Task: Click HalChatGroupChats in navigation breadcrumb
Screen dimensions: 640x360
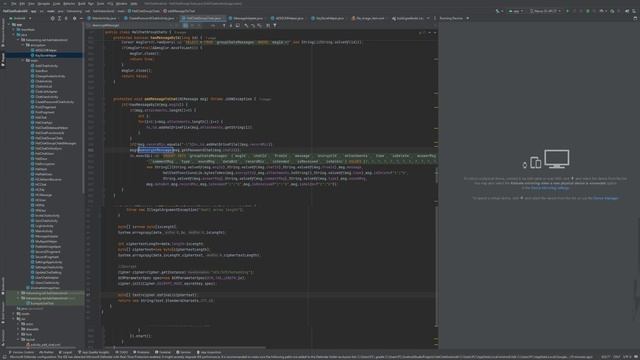Action: coord(143,11)
